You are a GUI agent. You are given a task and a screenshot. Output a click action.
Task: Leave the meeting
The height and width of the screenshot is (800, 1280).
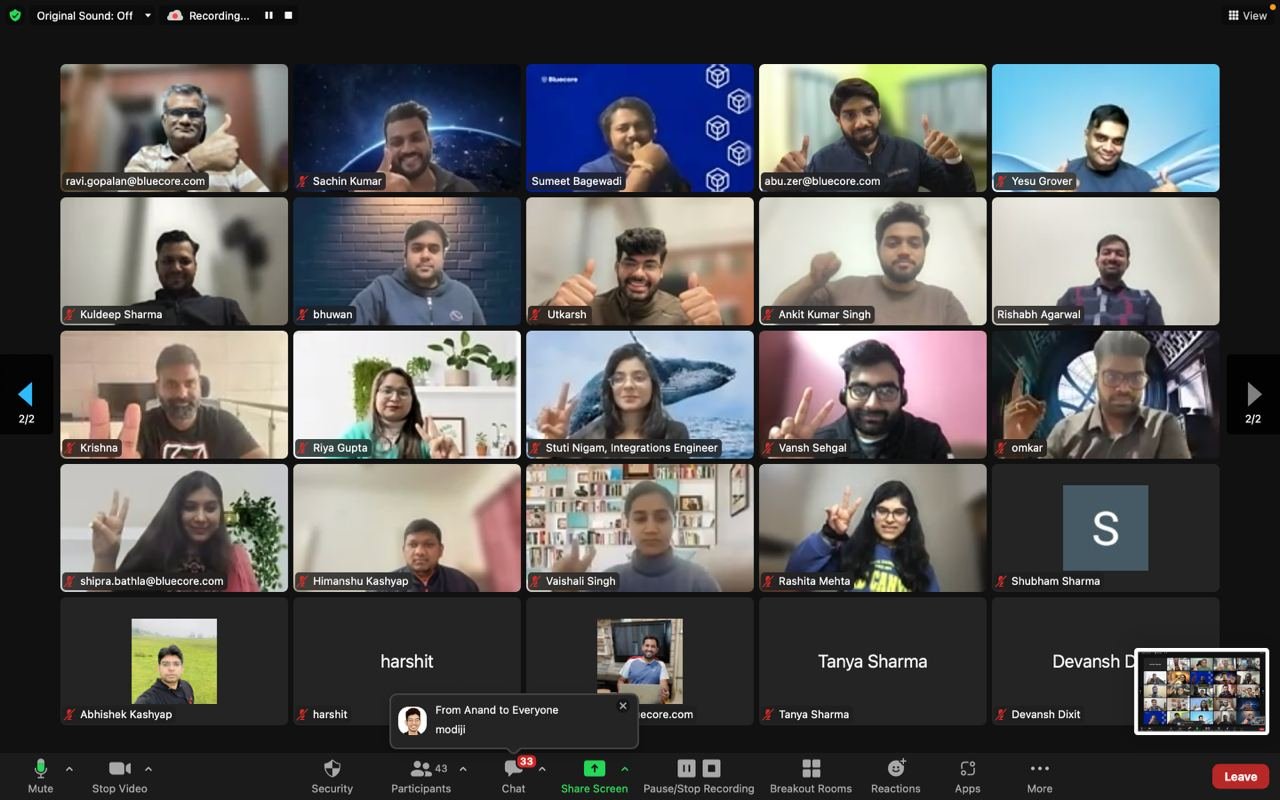pos(1240,776)
